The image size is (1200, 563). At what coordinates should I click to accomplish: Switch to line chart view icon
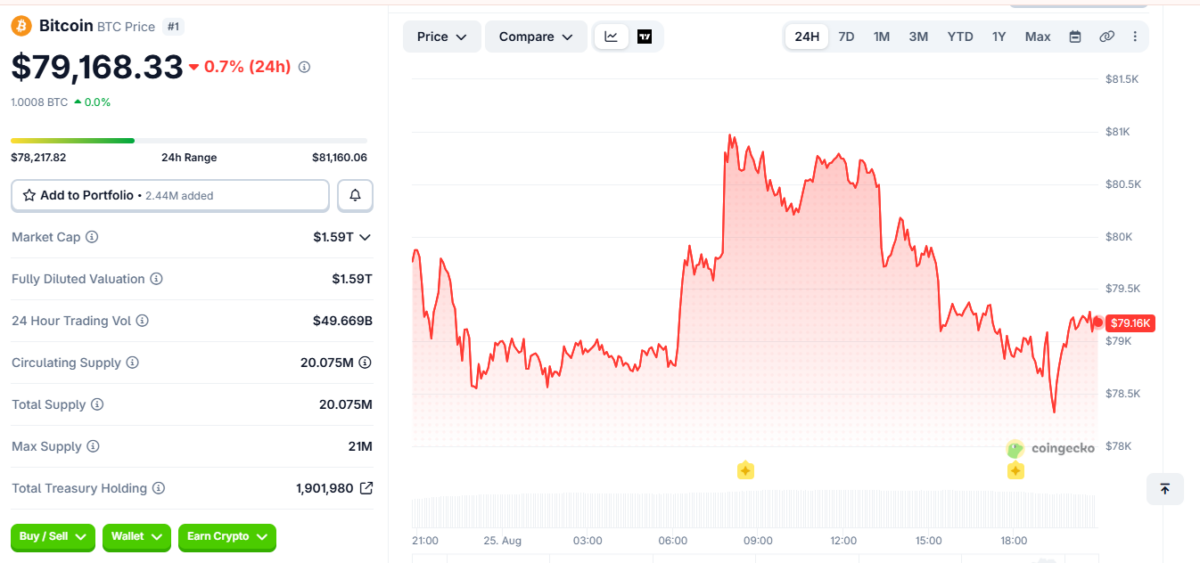point(611,37)
